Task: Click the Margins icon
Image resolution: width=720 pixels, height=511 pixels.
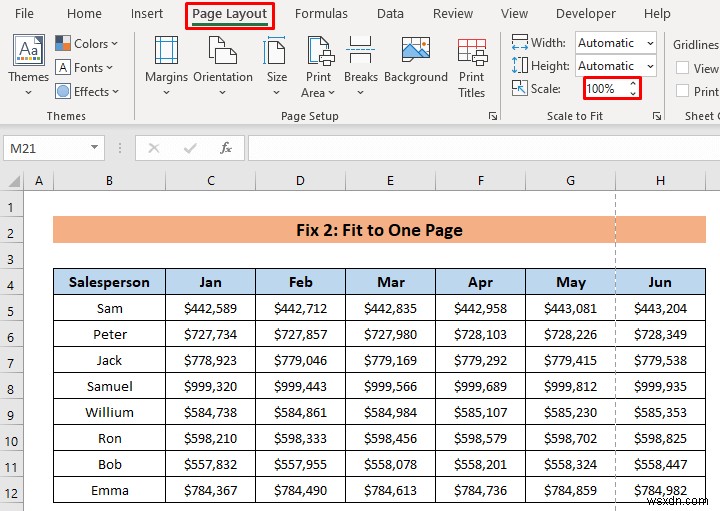Action: click(x=166, y=52)
